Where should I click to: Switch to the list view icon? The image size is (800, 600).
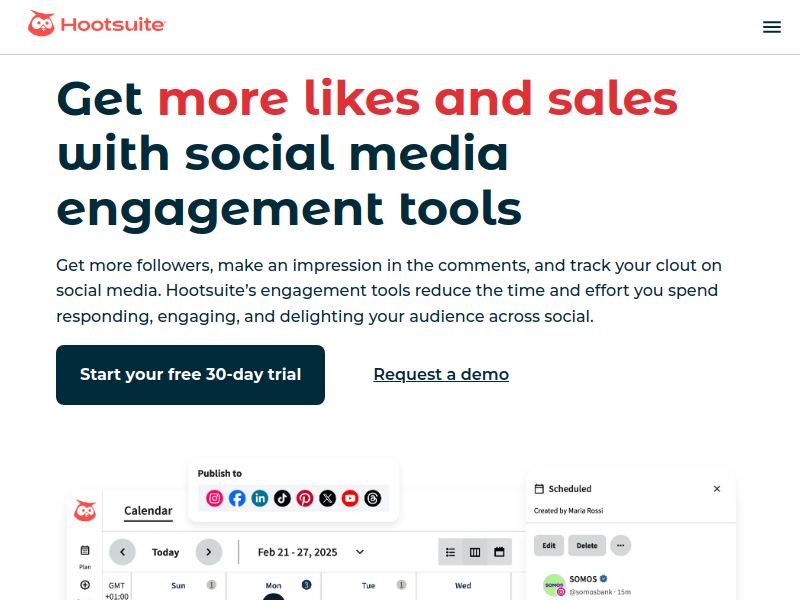click(x=451, y=552)
